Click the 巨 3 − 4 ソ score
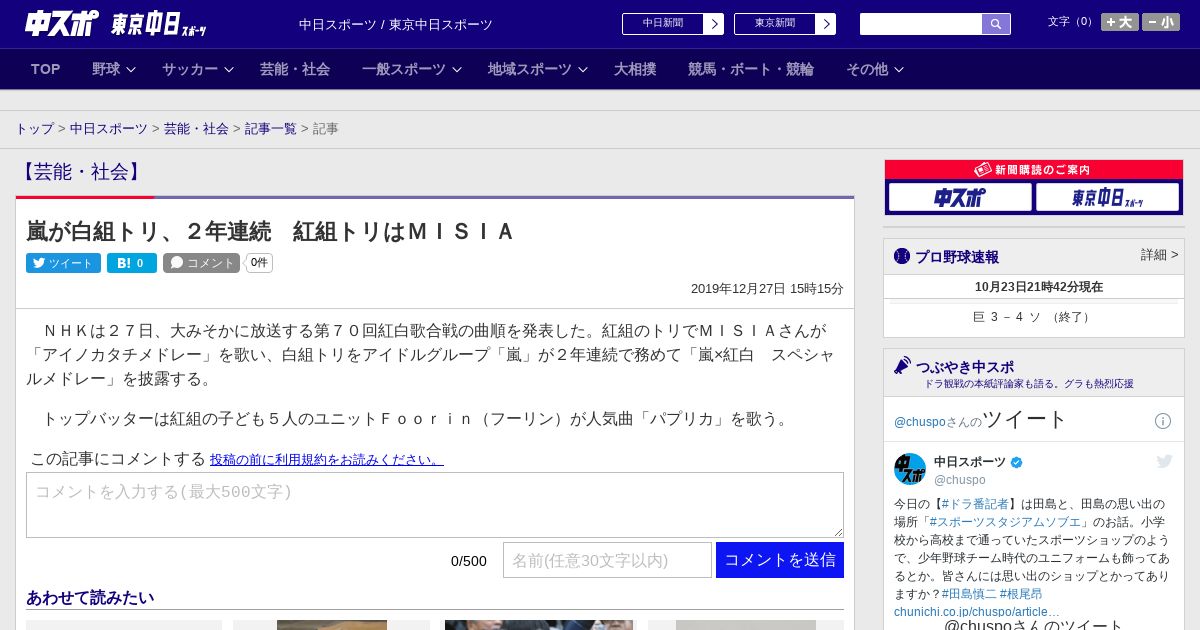Screen dimensions: 1200x630 click(1034, 317)
